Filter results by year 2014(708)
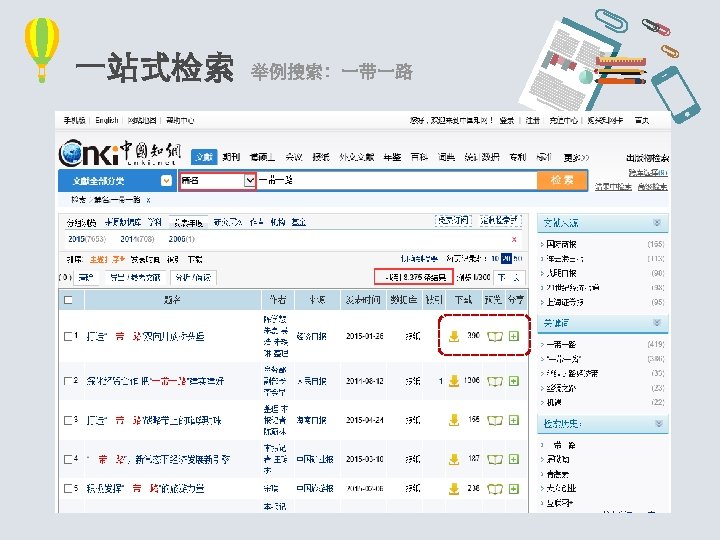720x540 pixels. click(137, 239)
